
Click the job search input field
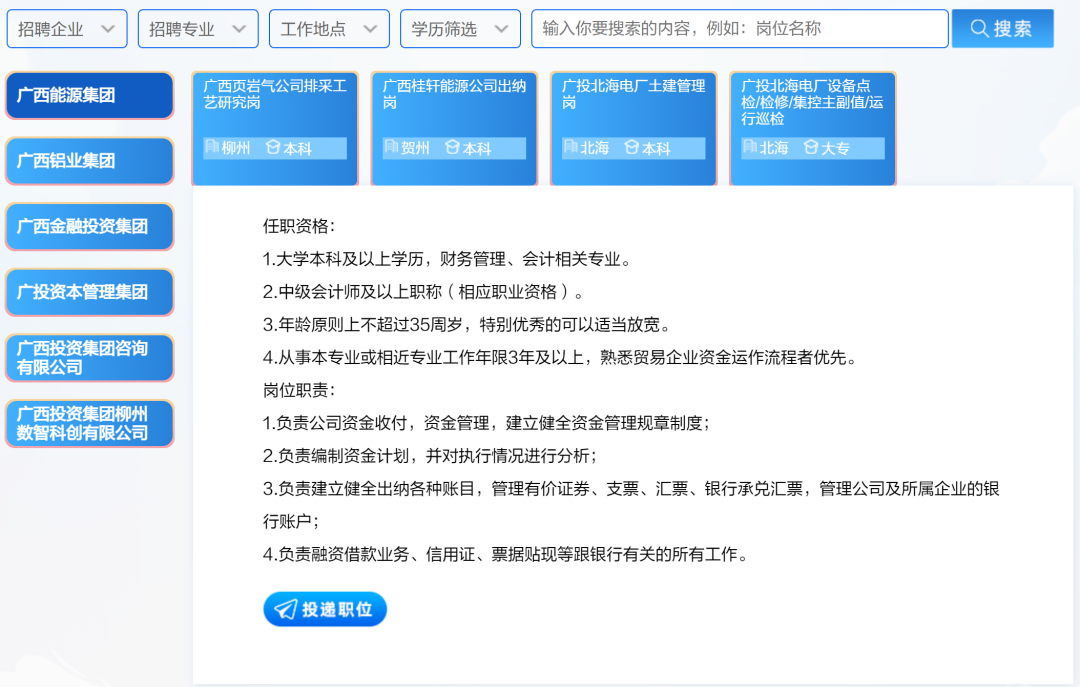(740, 29)
